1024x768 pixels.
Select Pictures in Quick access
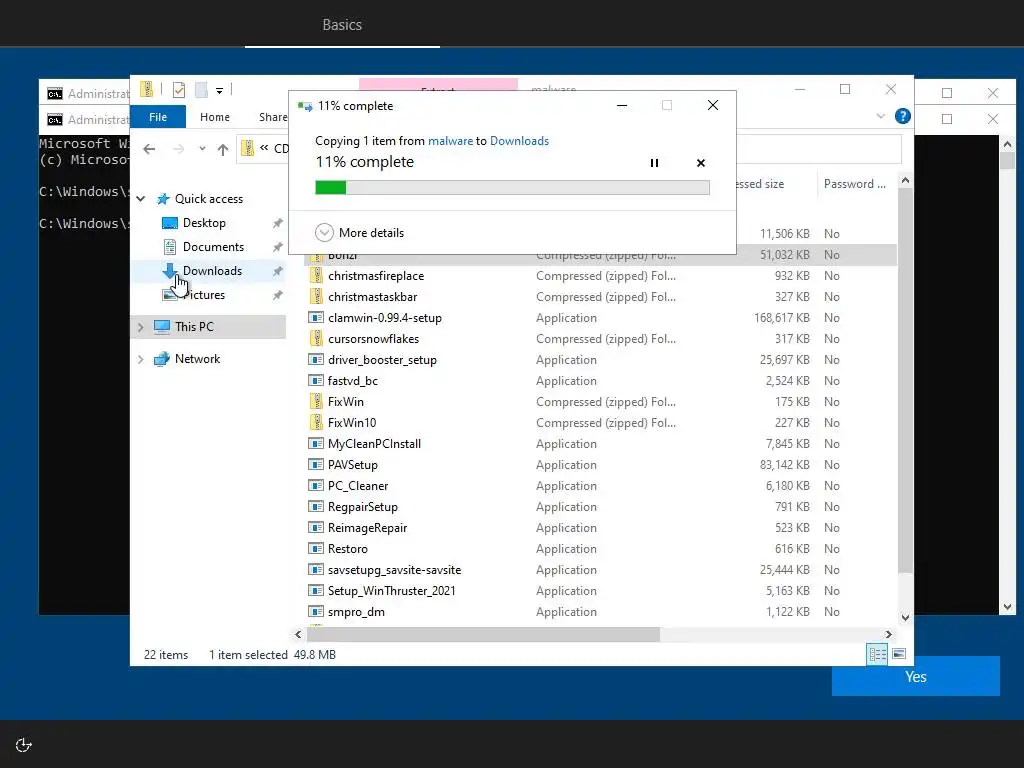coord(204,295)
